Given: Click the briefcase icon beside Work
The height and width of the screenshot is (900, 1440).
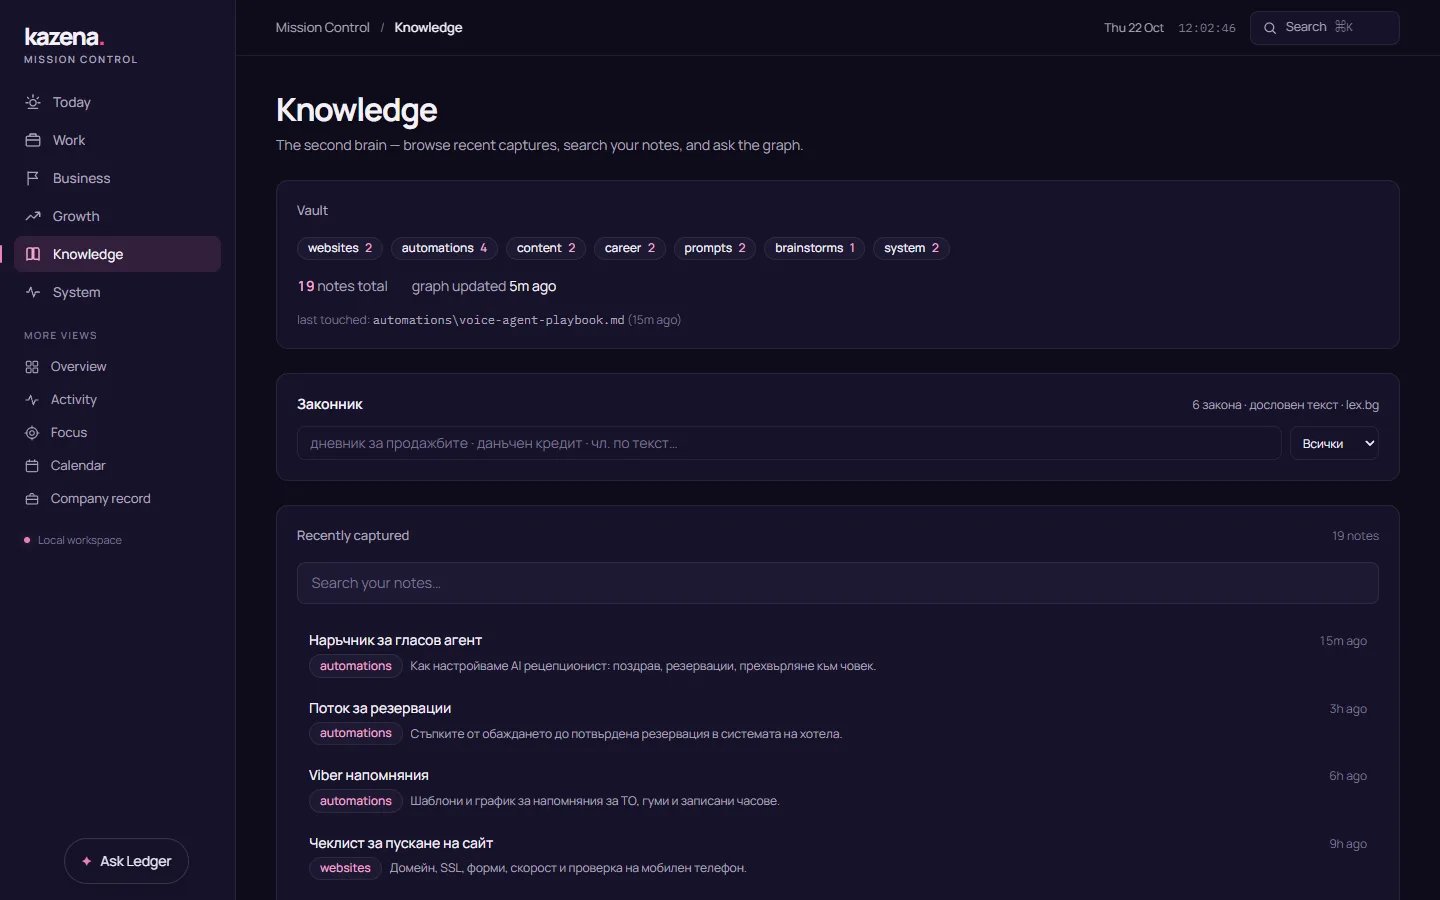Looking at the screenshot, I should 33,140.
